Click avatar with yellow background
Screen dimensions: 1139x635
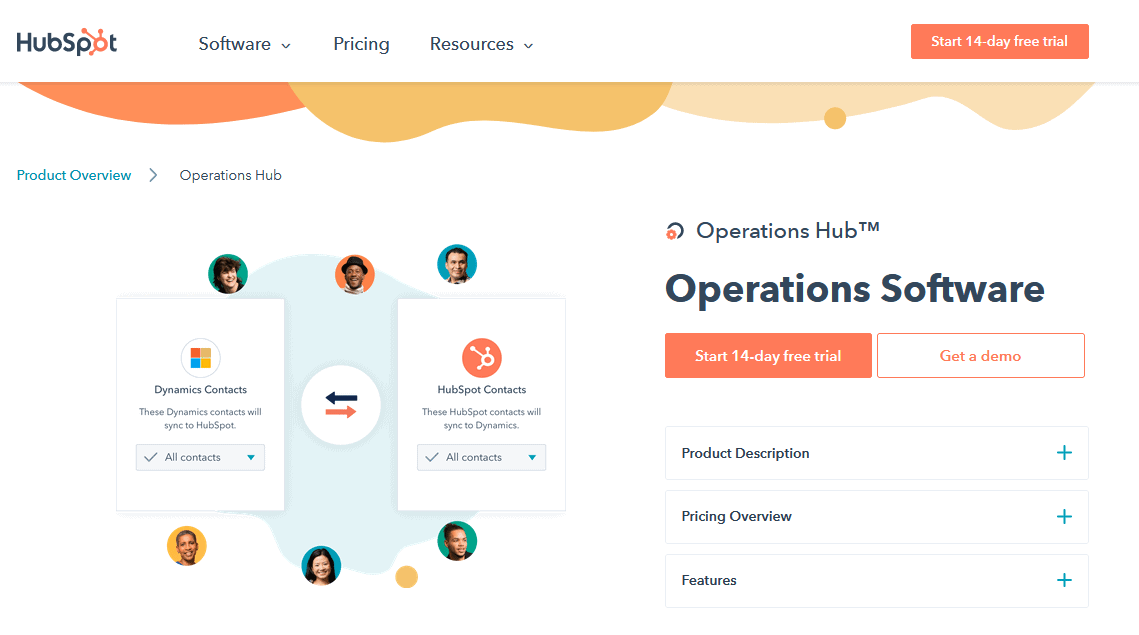pyautogui.click(x=187, y=546)
